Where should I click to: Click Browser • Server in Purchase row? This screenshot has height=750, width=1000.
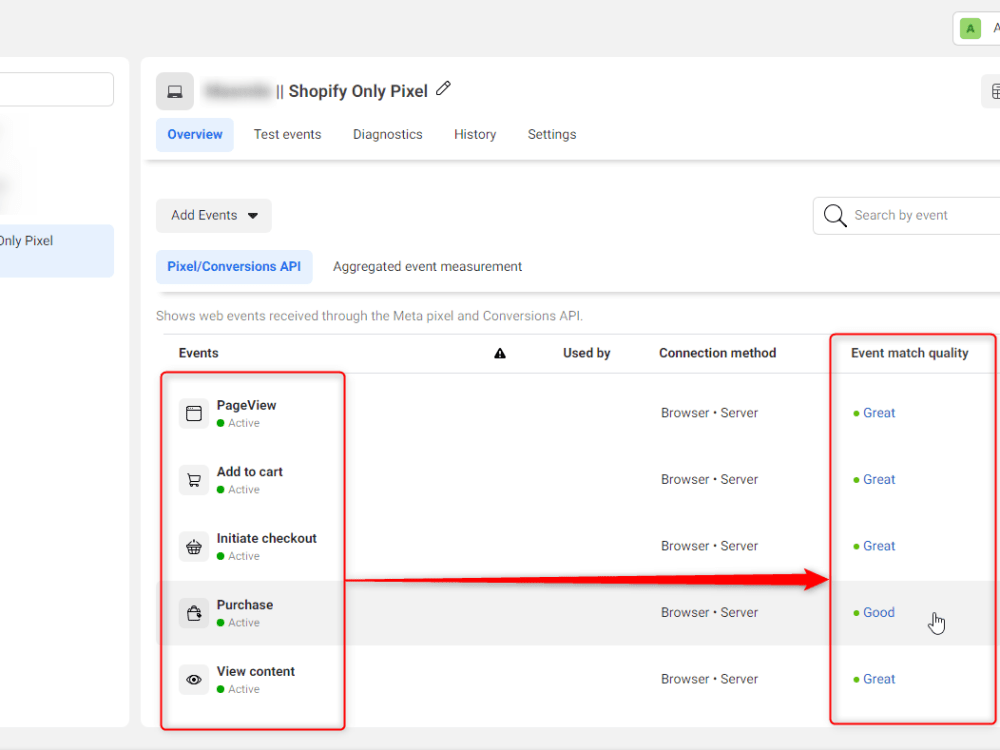[709, 613]
